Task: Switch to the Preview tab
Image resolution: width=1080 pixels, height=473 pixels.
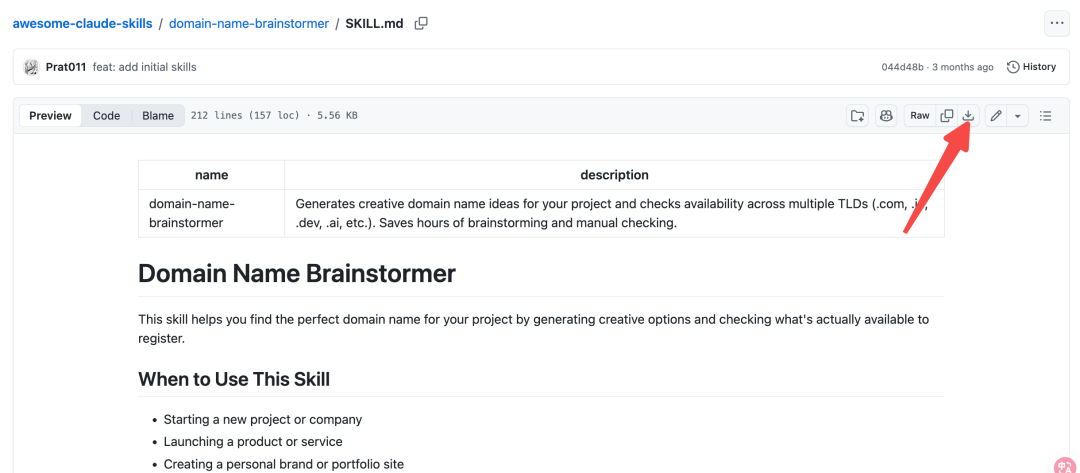Action: point(50,116)
